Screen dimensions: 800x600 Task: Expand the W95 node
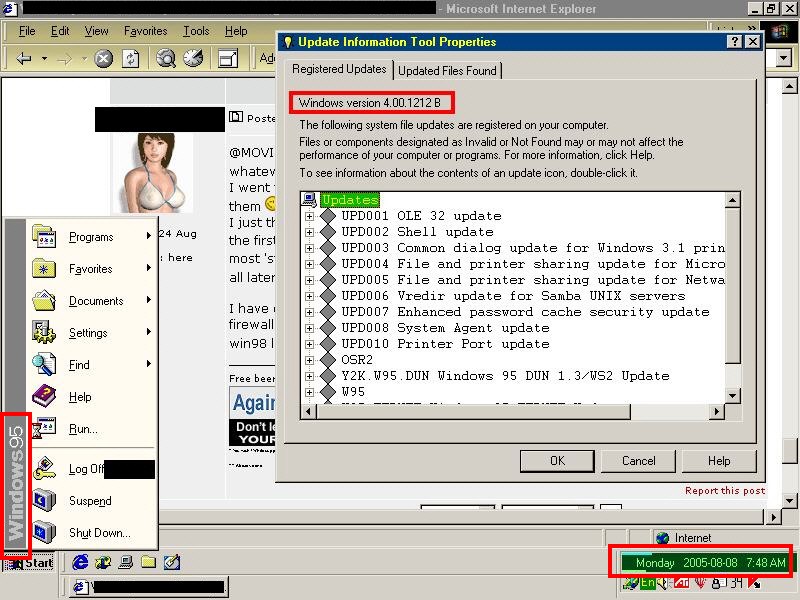pyautogui.click(x=309, y=392)
